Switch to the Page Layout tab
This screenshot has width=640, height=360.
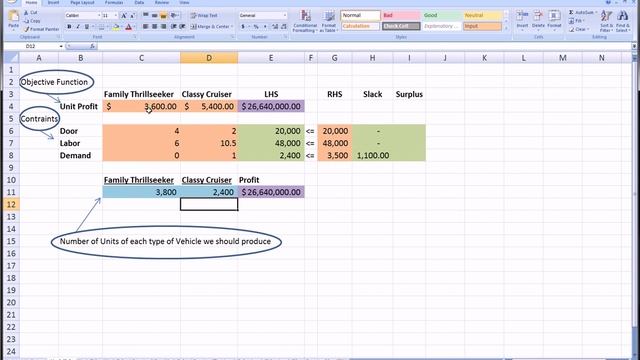(82, 2)
